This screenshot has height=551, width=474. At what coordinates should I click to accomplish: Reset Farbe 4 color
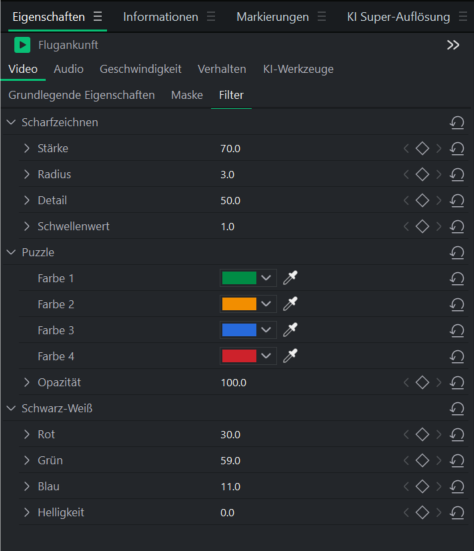[x=457, y=357]
